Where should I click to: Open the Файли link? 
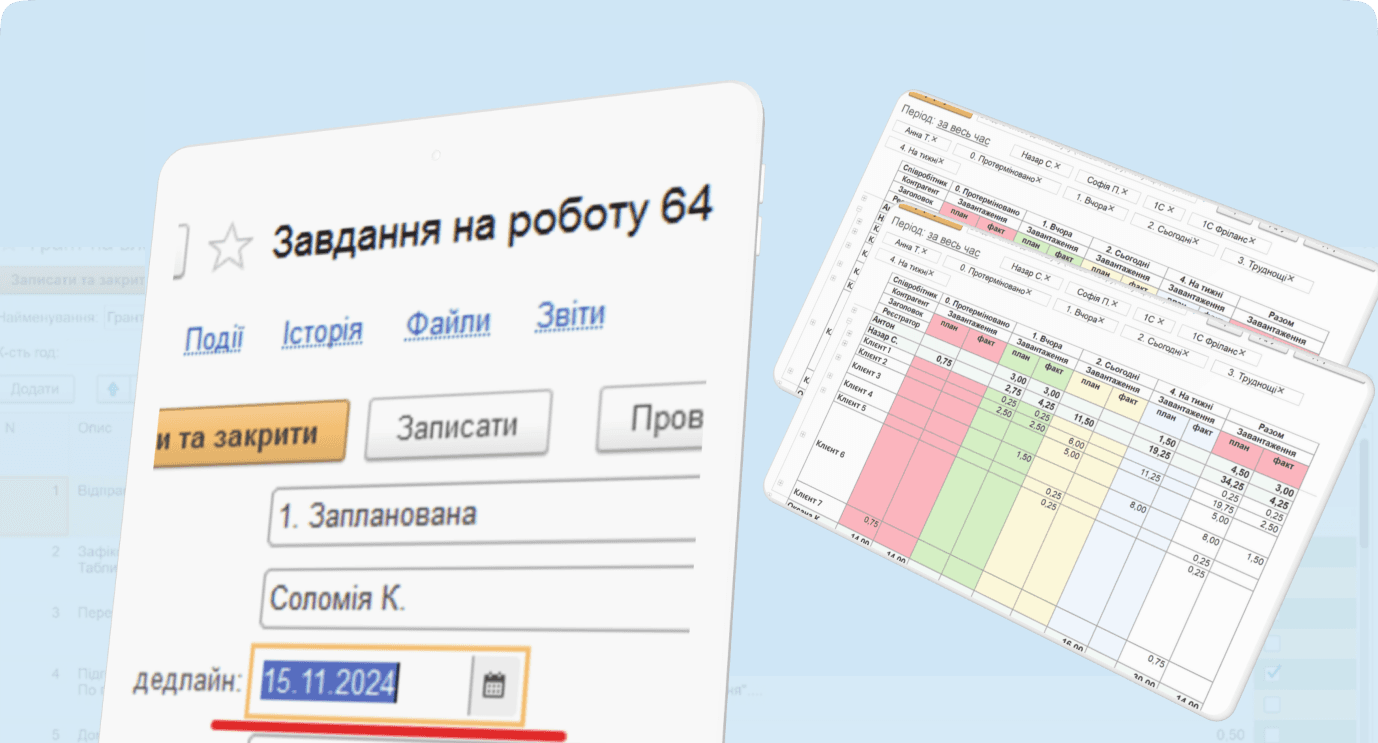[448, 322]
